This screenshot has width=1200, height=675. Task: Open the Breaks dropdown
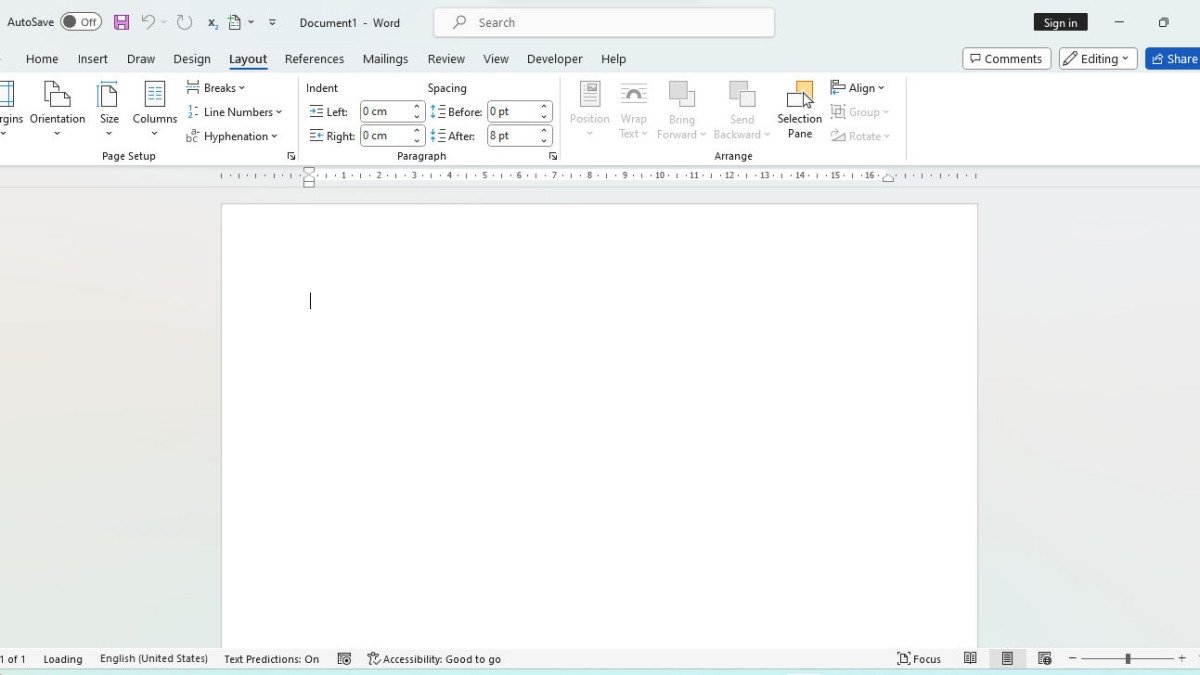[216, 87]
